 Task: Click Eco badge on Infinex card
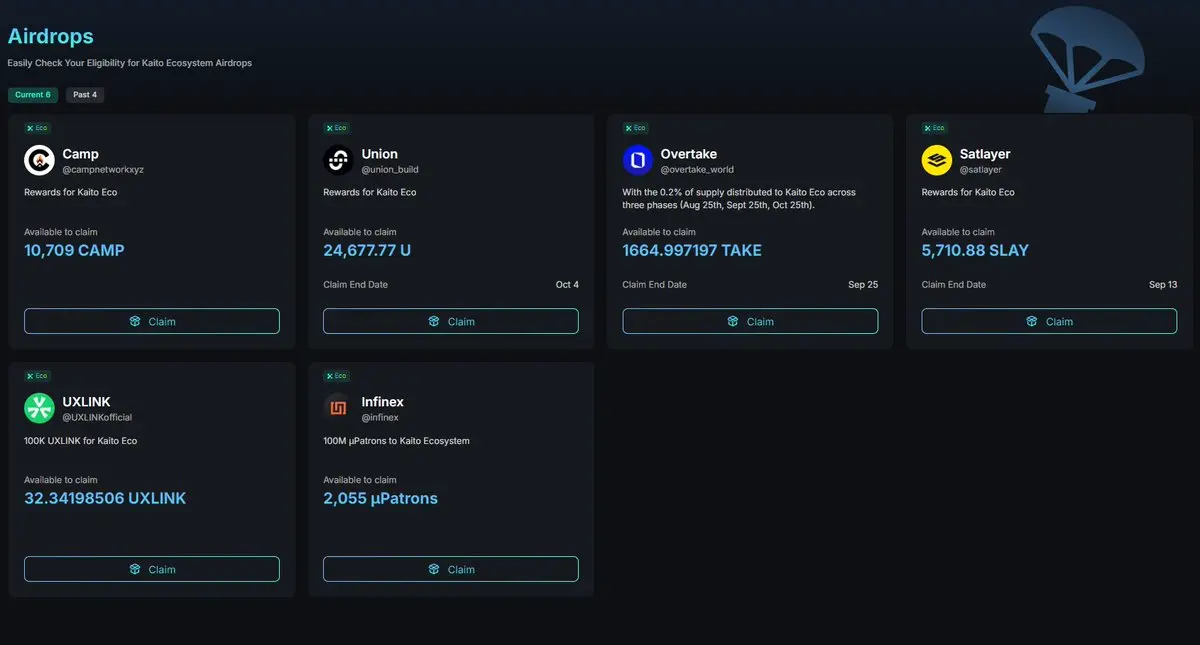pos(336,376)
